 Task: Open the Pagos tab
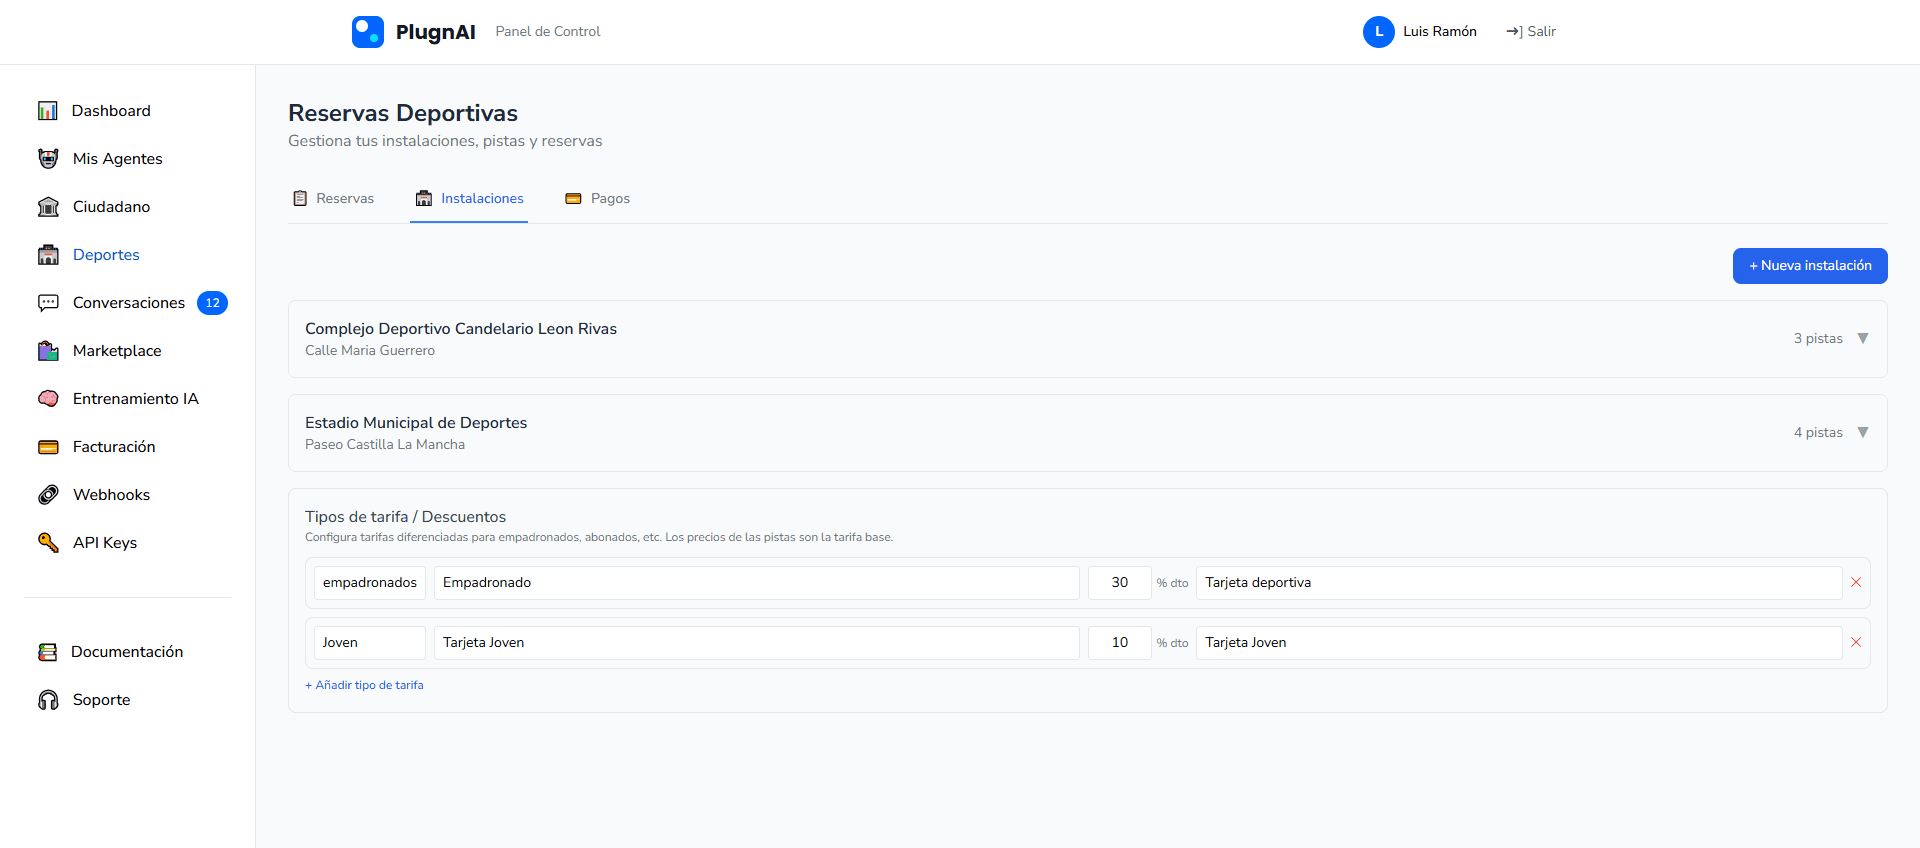[x=597, y=199]
